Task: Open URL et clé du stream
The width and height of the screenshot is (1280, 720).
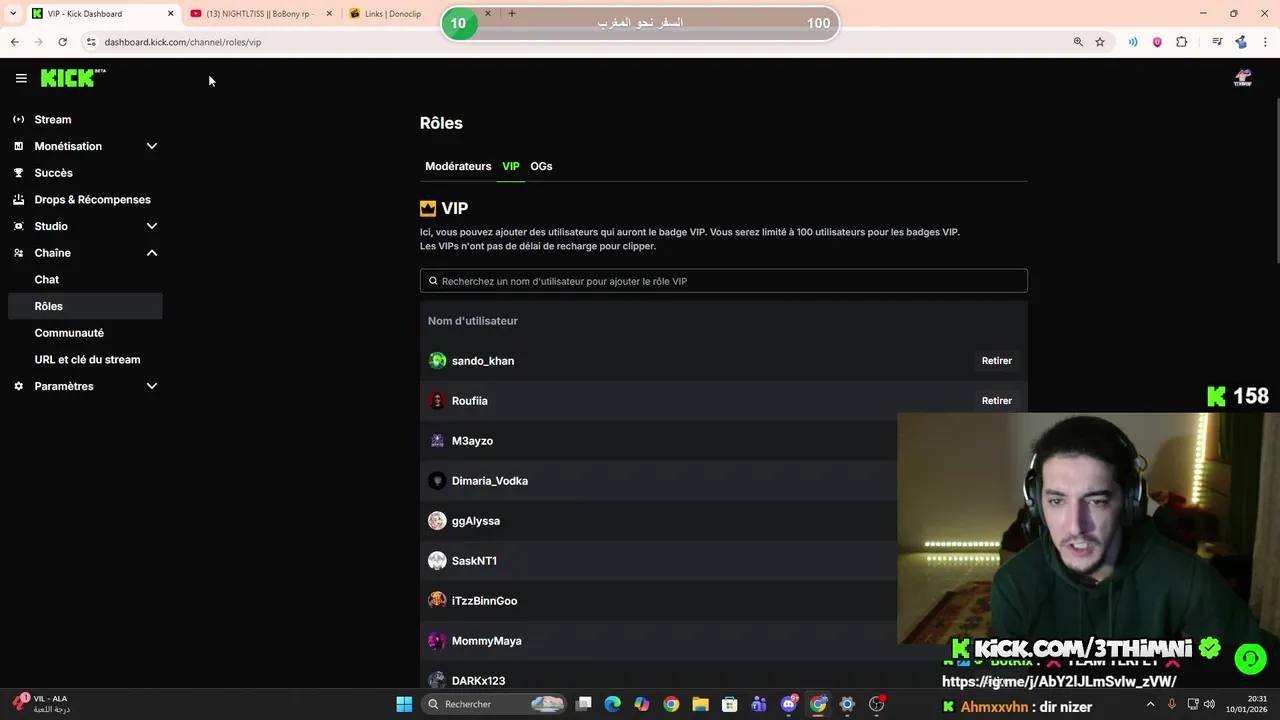Action: pos(85,360)
